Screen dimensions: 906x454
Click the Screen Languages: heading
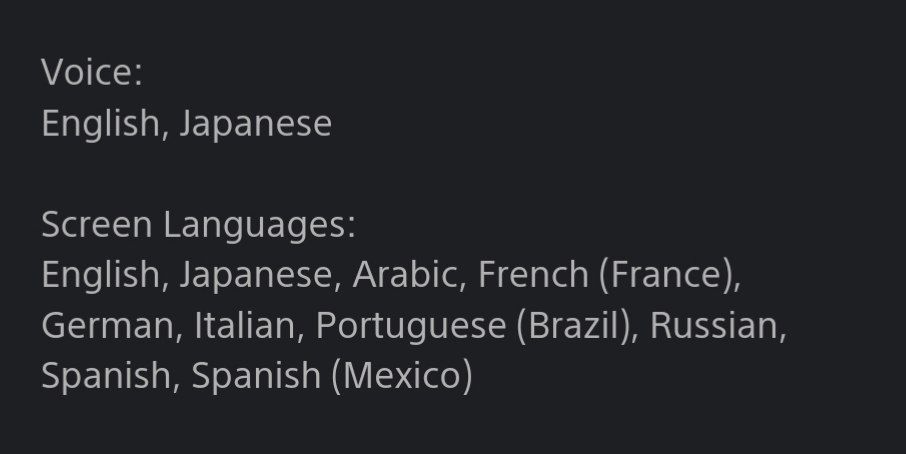click(x=199, y=225)
